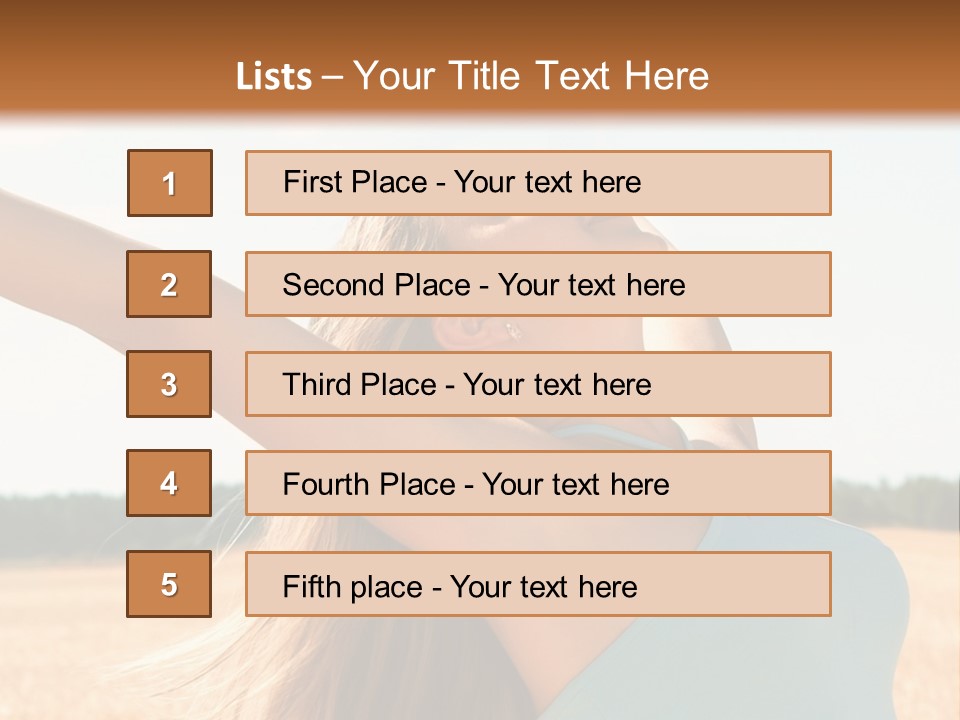
Task: Select the number 4 box
Action: (169, 483)
